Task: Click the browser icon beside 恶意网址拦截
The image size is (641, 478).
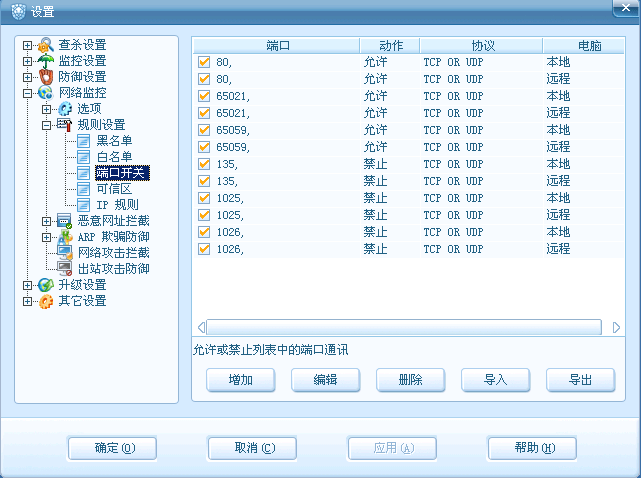Action: click(65, 221)
